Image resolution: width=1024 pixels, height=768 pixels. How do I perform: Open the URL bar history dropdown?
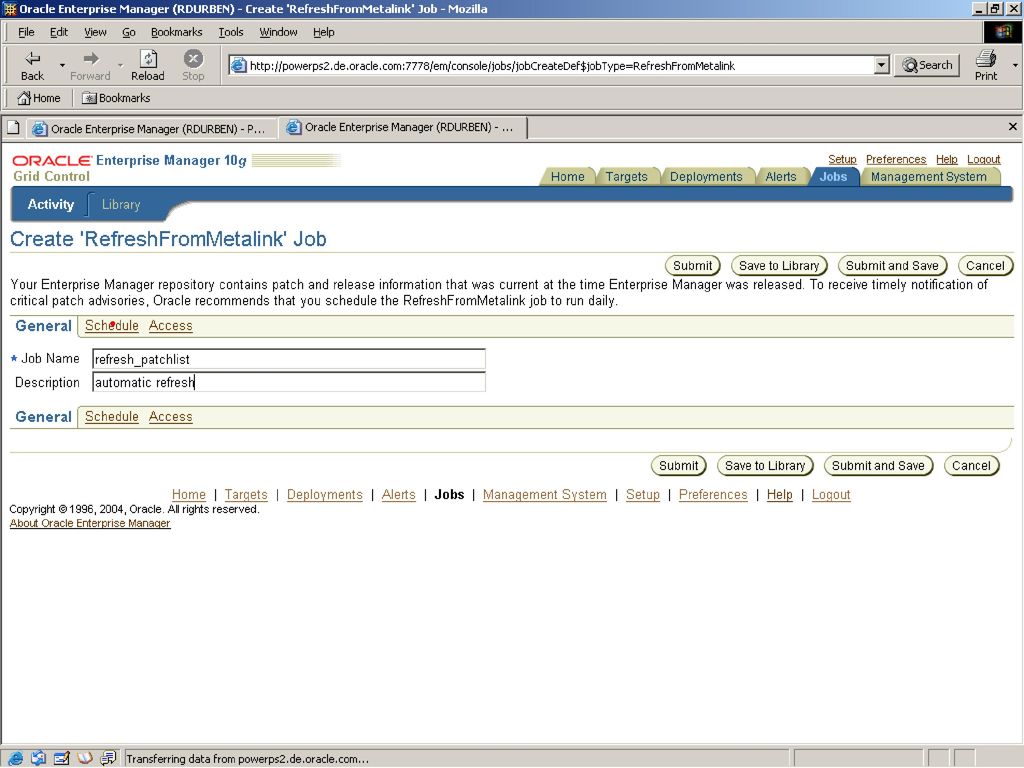click(882, 65)
